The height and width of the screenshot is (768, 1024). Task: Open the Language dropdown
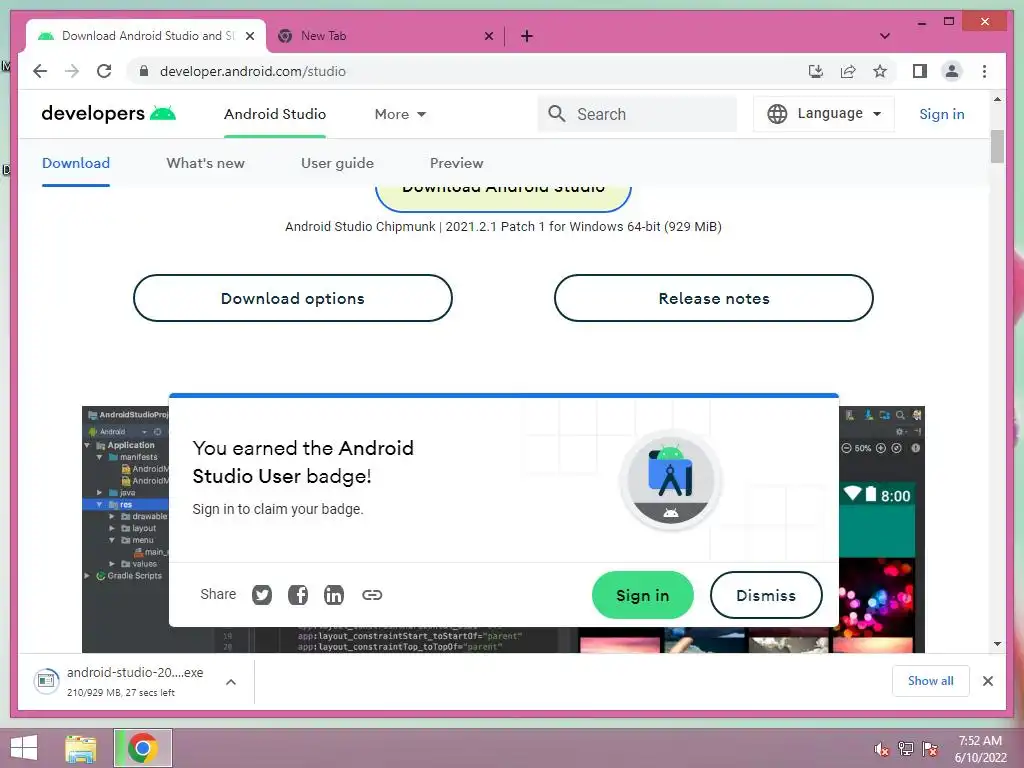click(824, 114)
